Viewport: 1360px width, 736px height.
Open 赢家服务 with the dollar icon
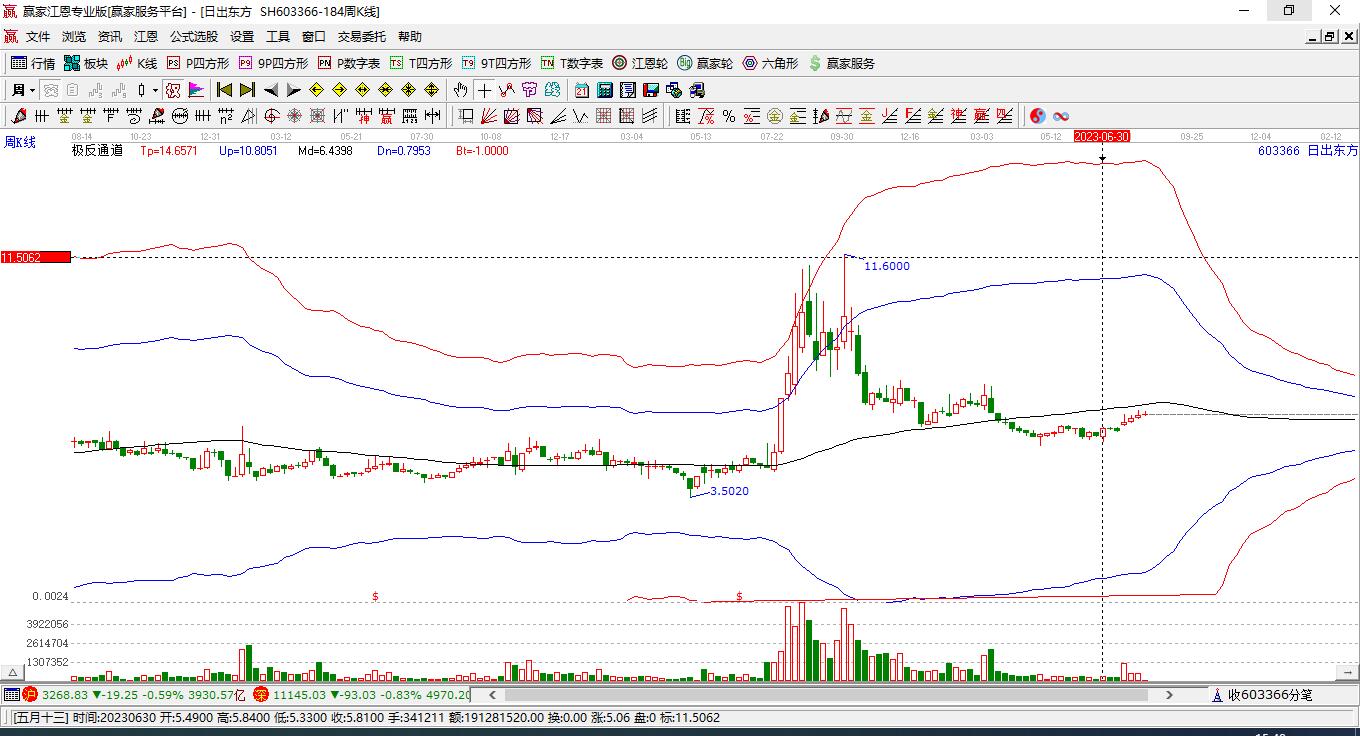tap(841, 63)
